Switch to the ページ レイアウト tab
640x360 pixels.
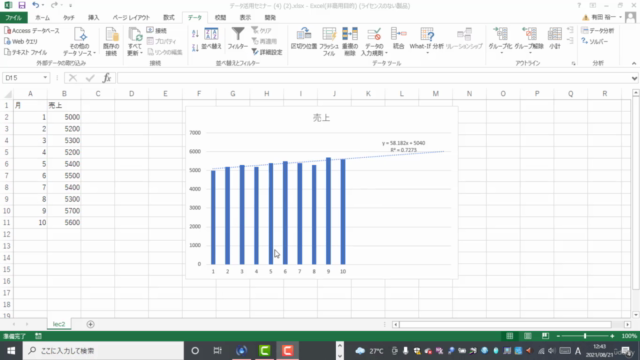pyautogui.click(x=131, y=18)
